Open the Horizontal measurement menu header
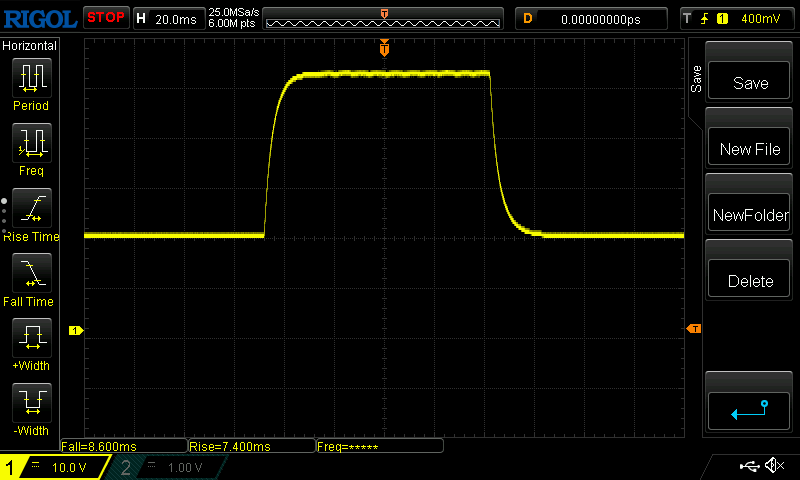 [x=30, y=46]
